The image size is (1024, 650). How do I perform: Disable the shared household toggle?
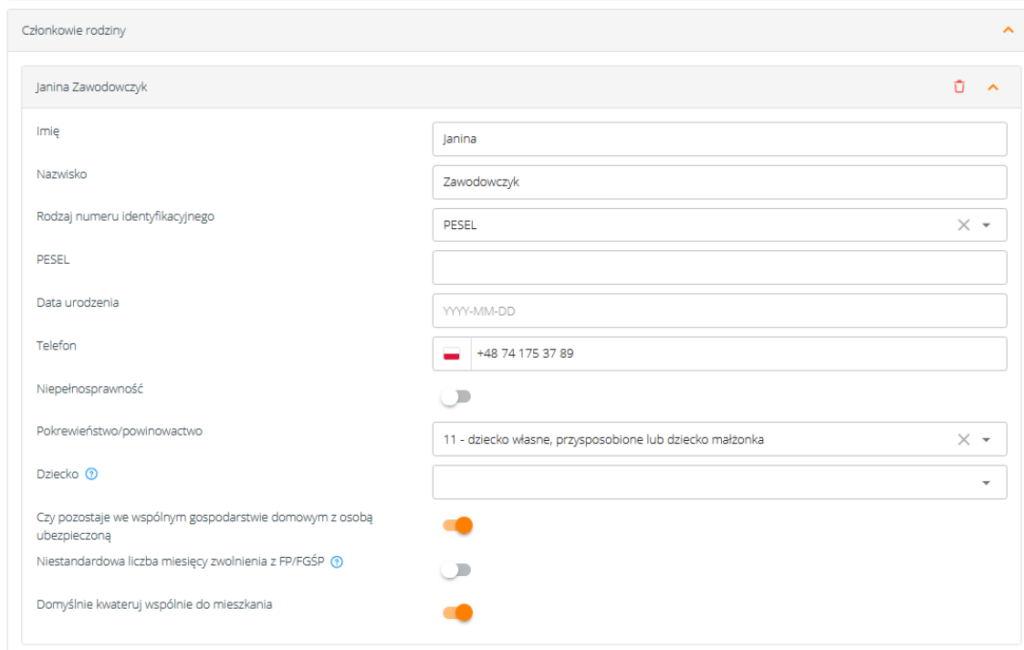pos(457,525)
